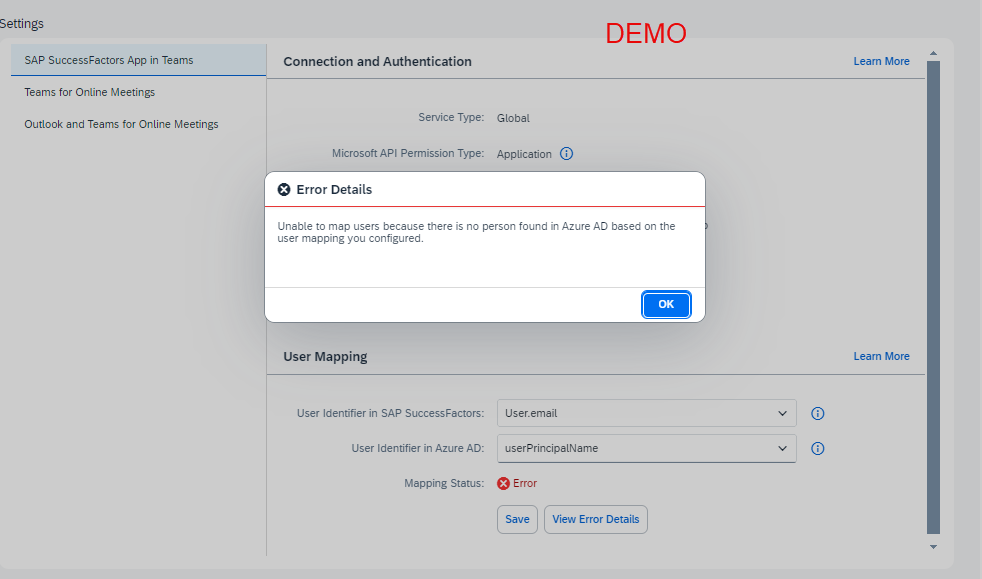Click info icon next to Application permission type

click(566, 153)
